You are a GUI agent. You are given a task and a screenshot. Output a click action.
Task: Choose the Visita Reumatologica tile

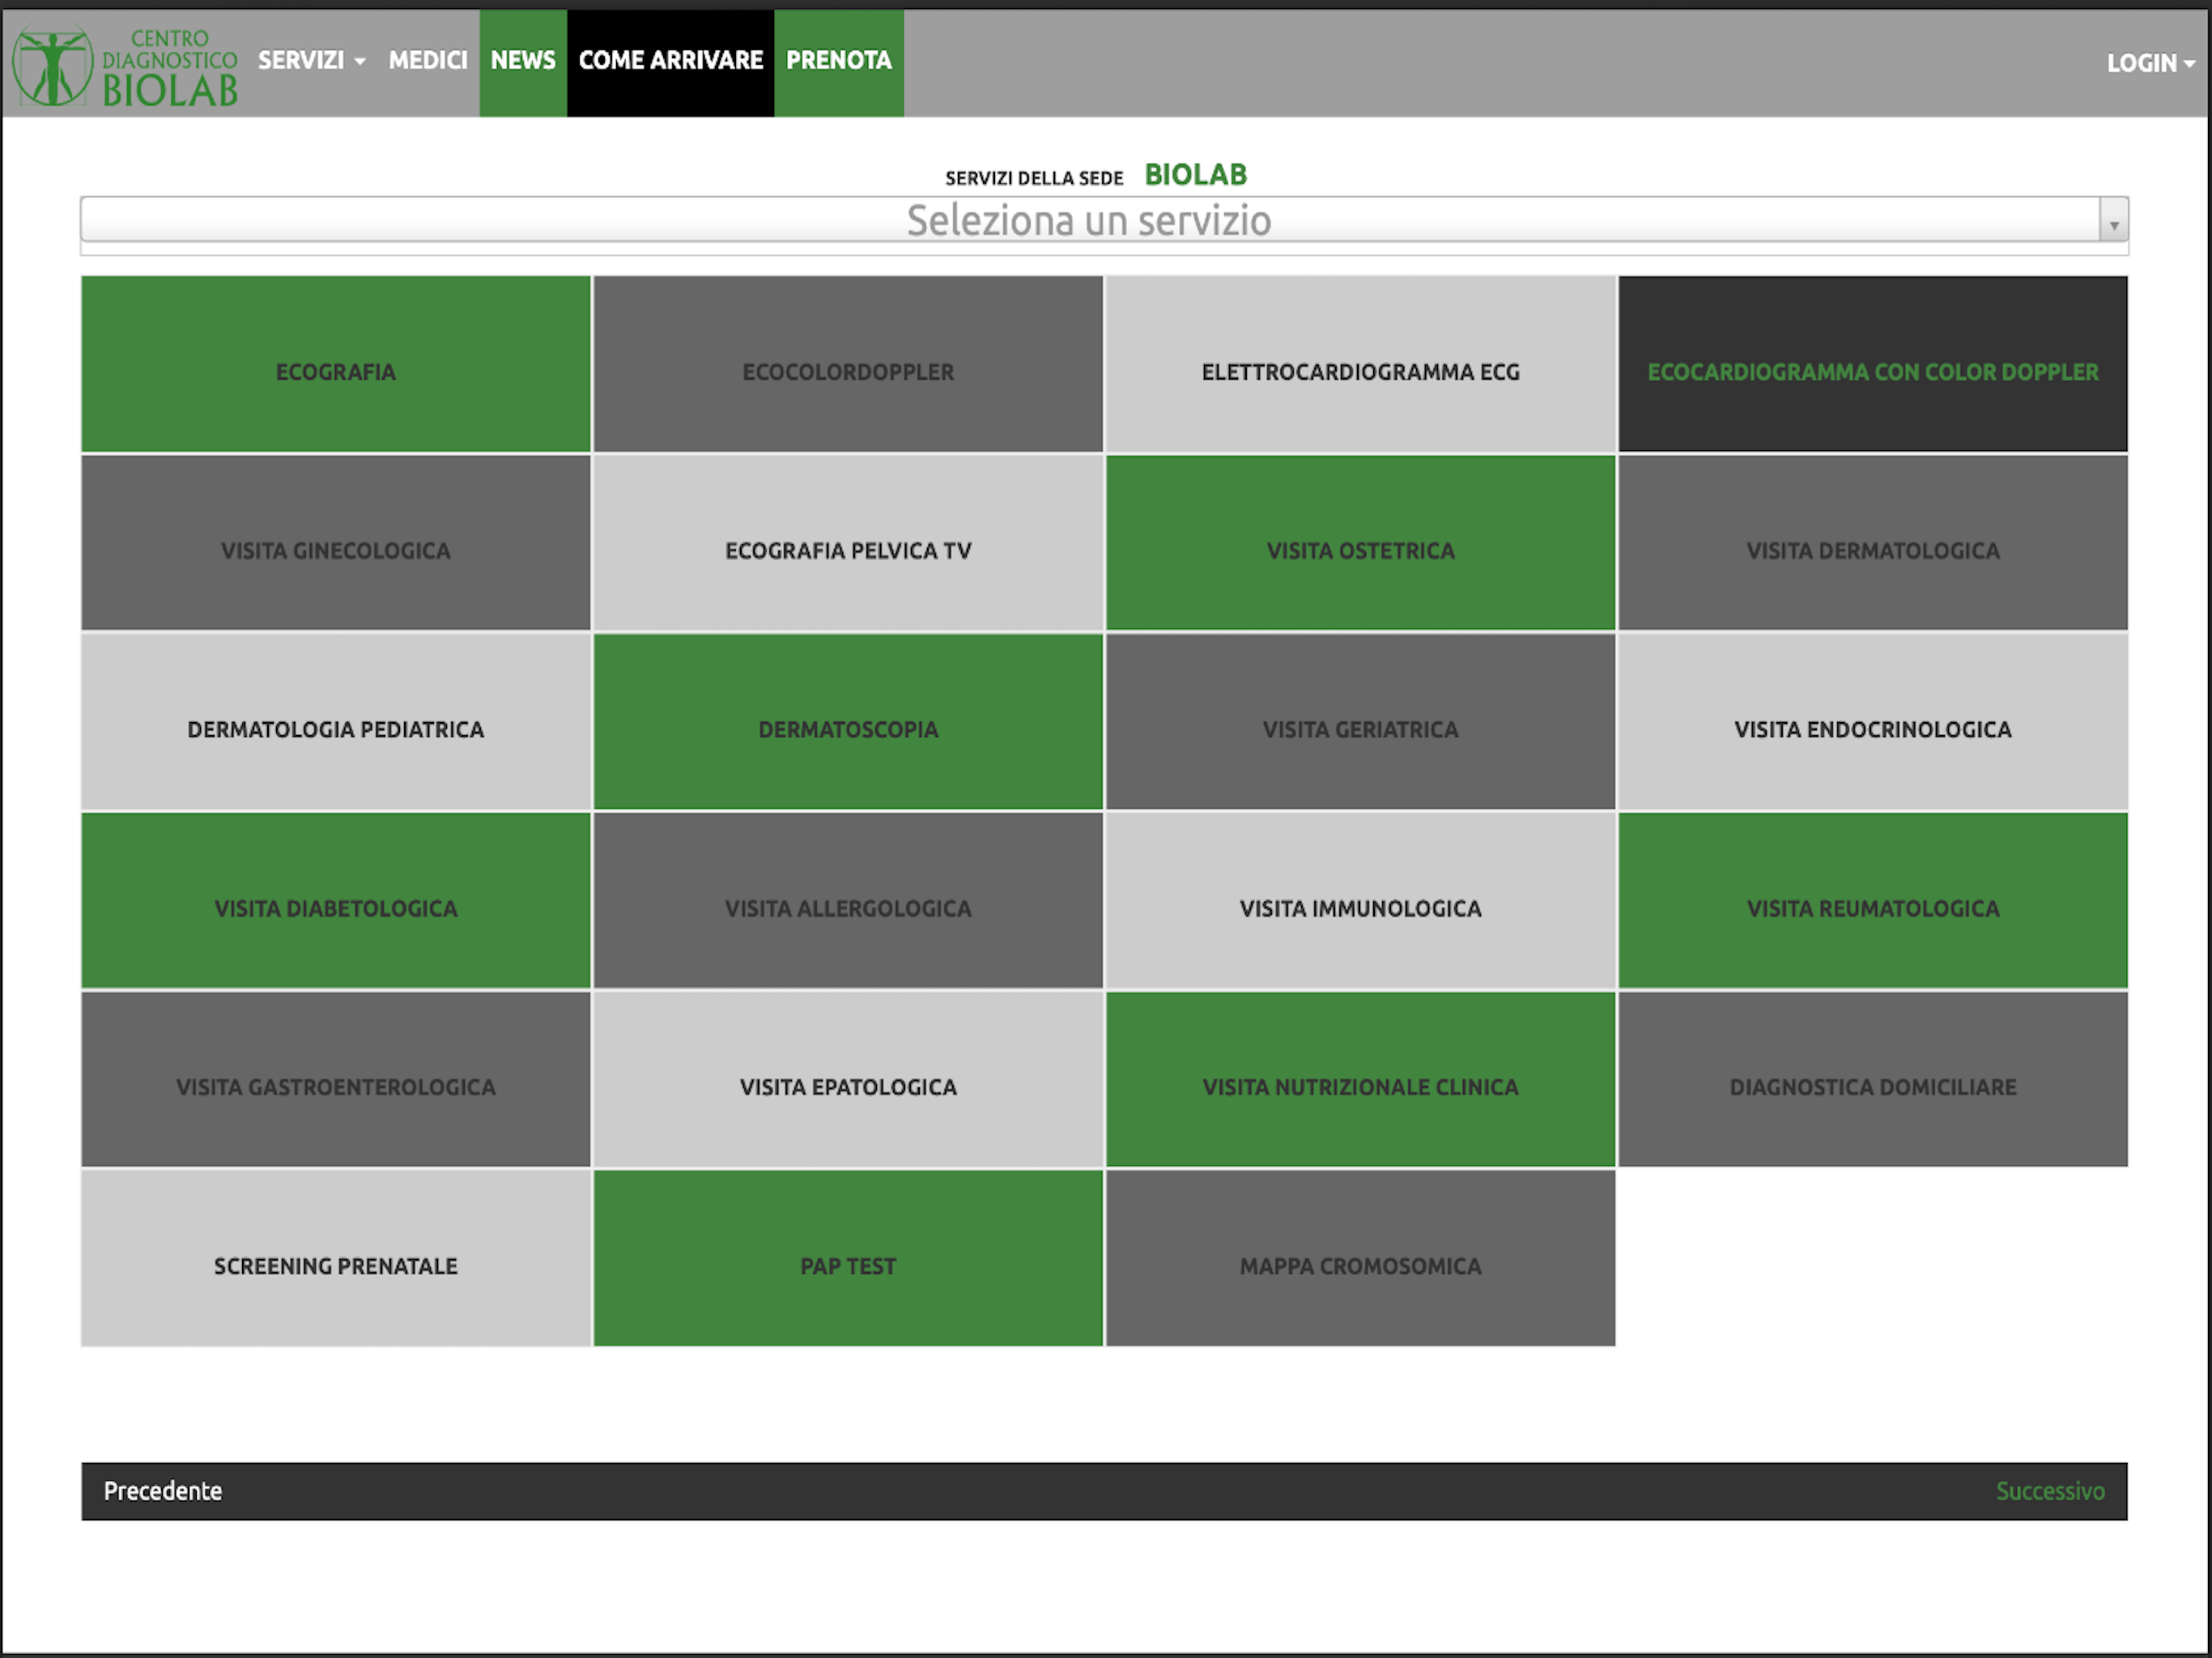click(x=1873, y=901)
